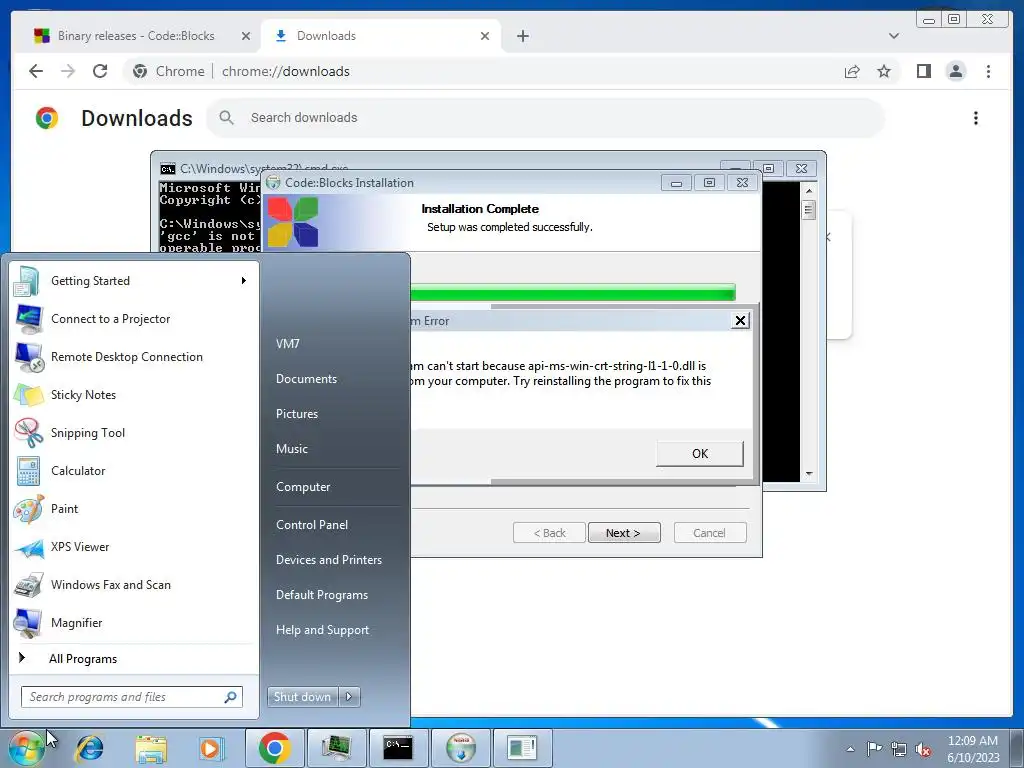Image resolution: width=1024 pixels, height=768 pixels.
Task: Open Windows Media Player from taskbar
Action: click(x=210, y=748)
